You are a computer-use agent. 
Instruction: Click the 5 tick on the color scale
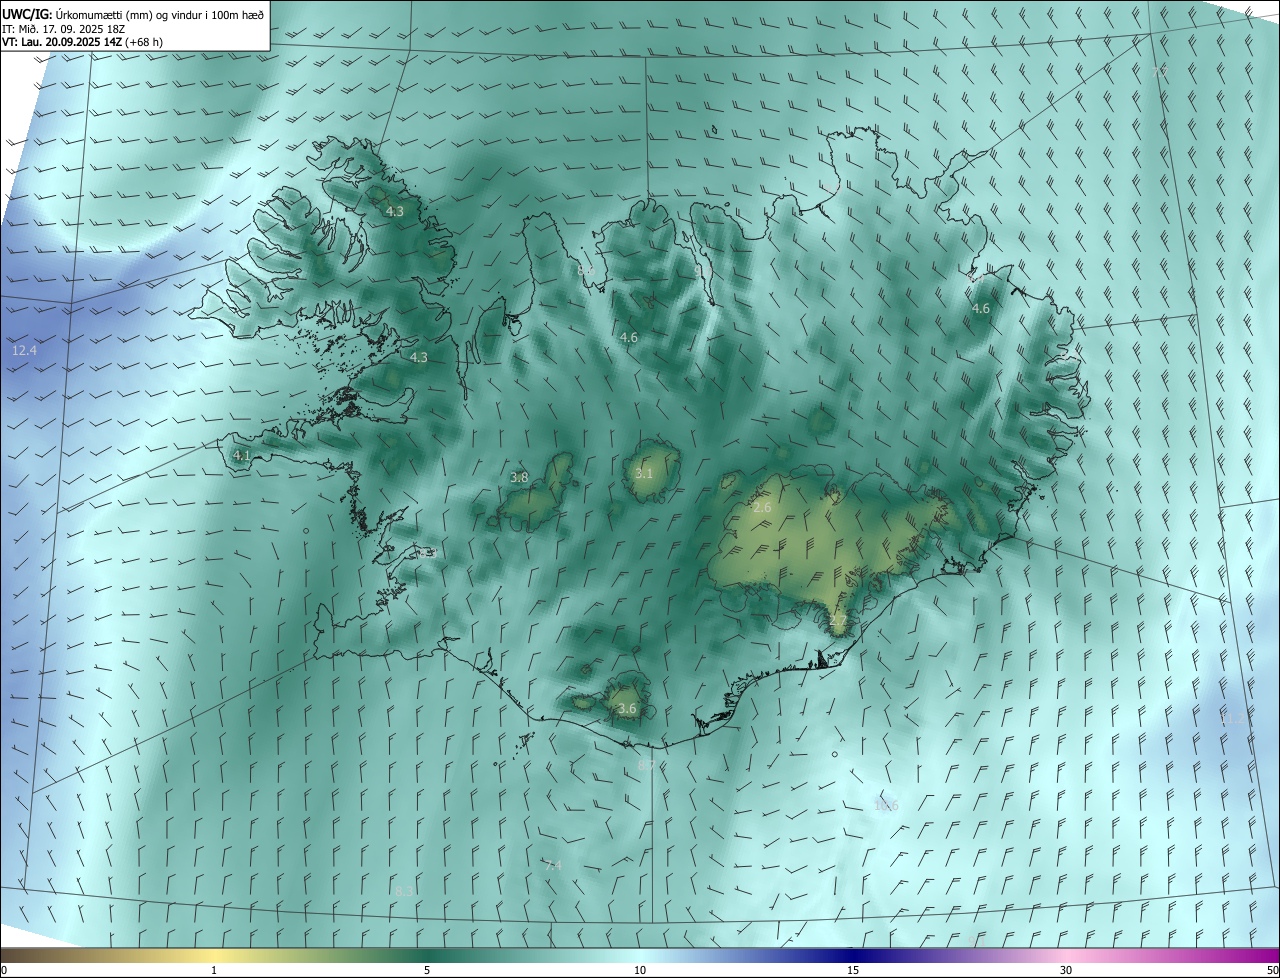[x=427, y=971]
